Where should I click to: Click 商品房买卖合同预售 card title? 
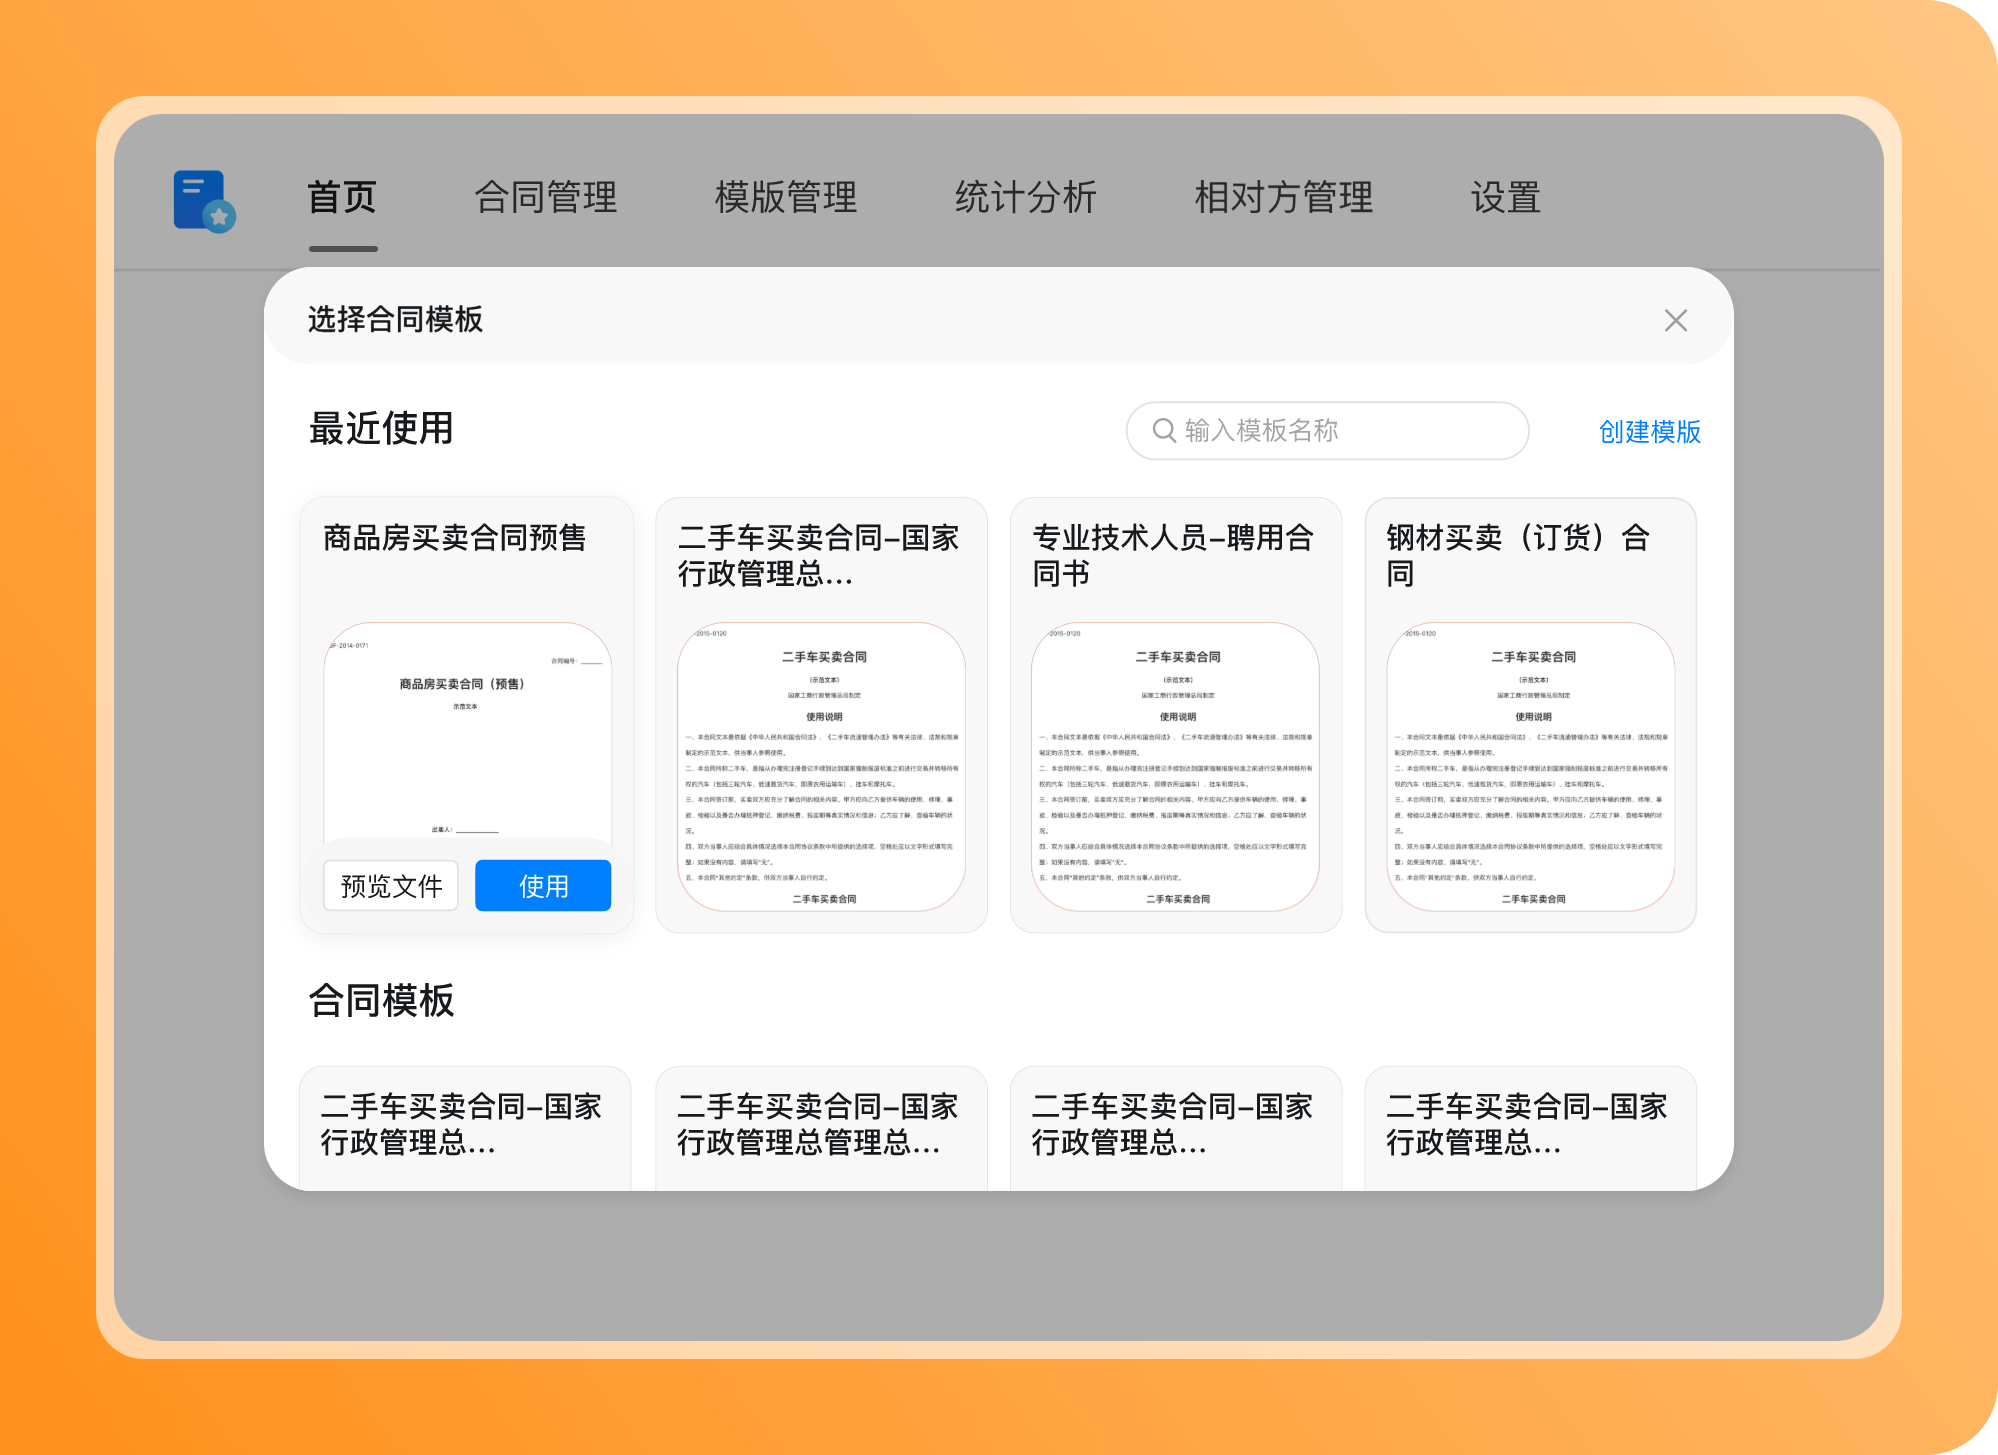[454, 538]
